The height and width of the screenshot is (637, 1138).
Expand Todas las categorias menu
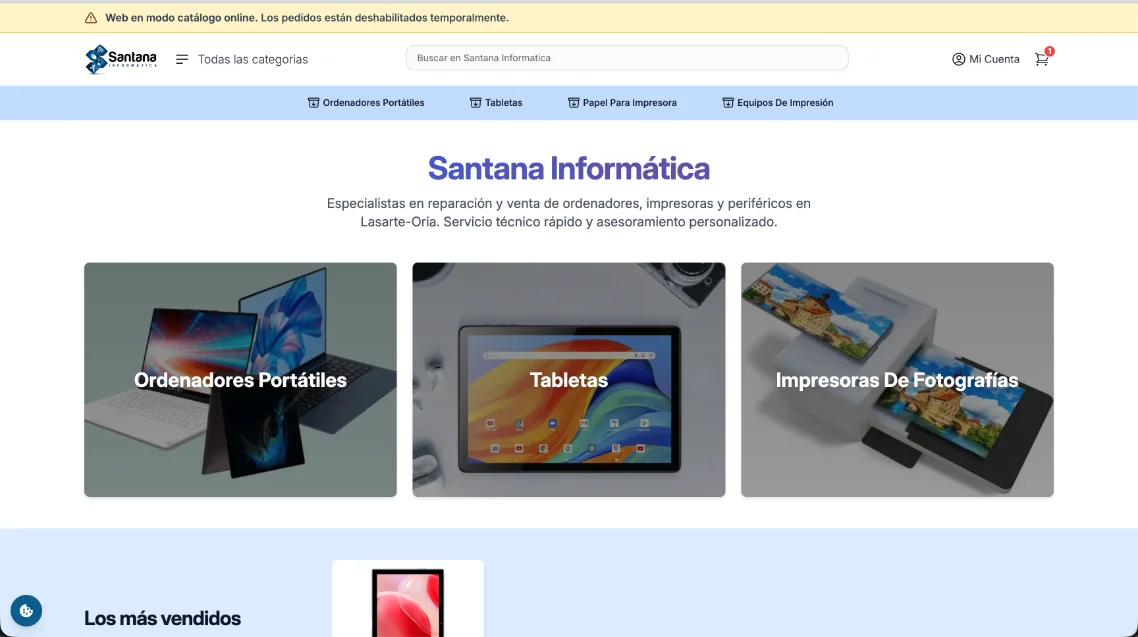(253, 59)
